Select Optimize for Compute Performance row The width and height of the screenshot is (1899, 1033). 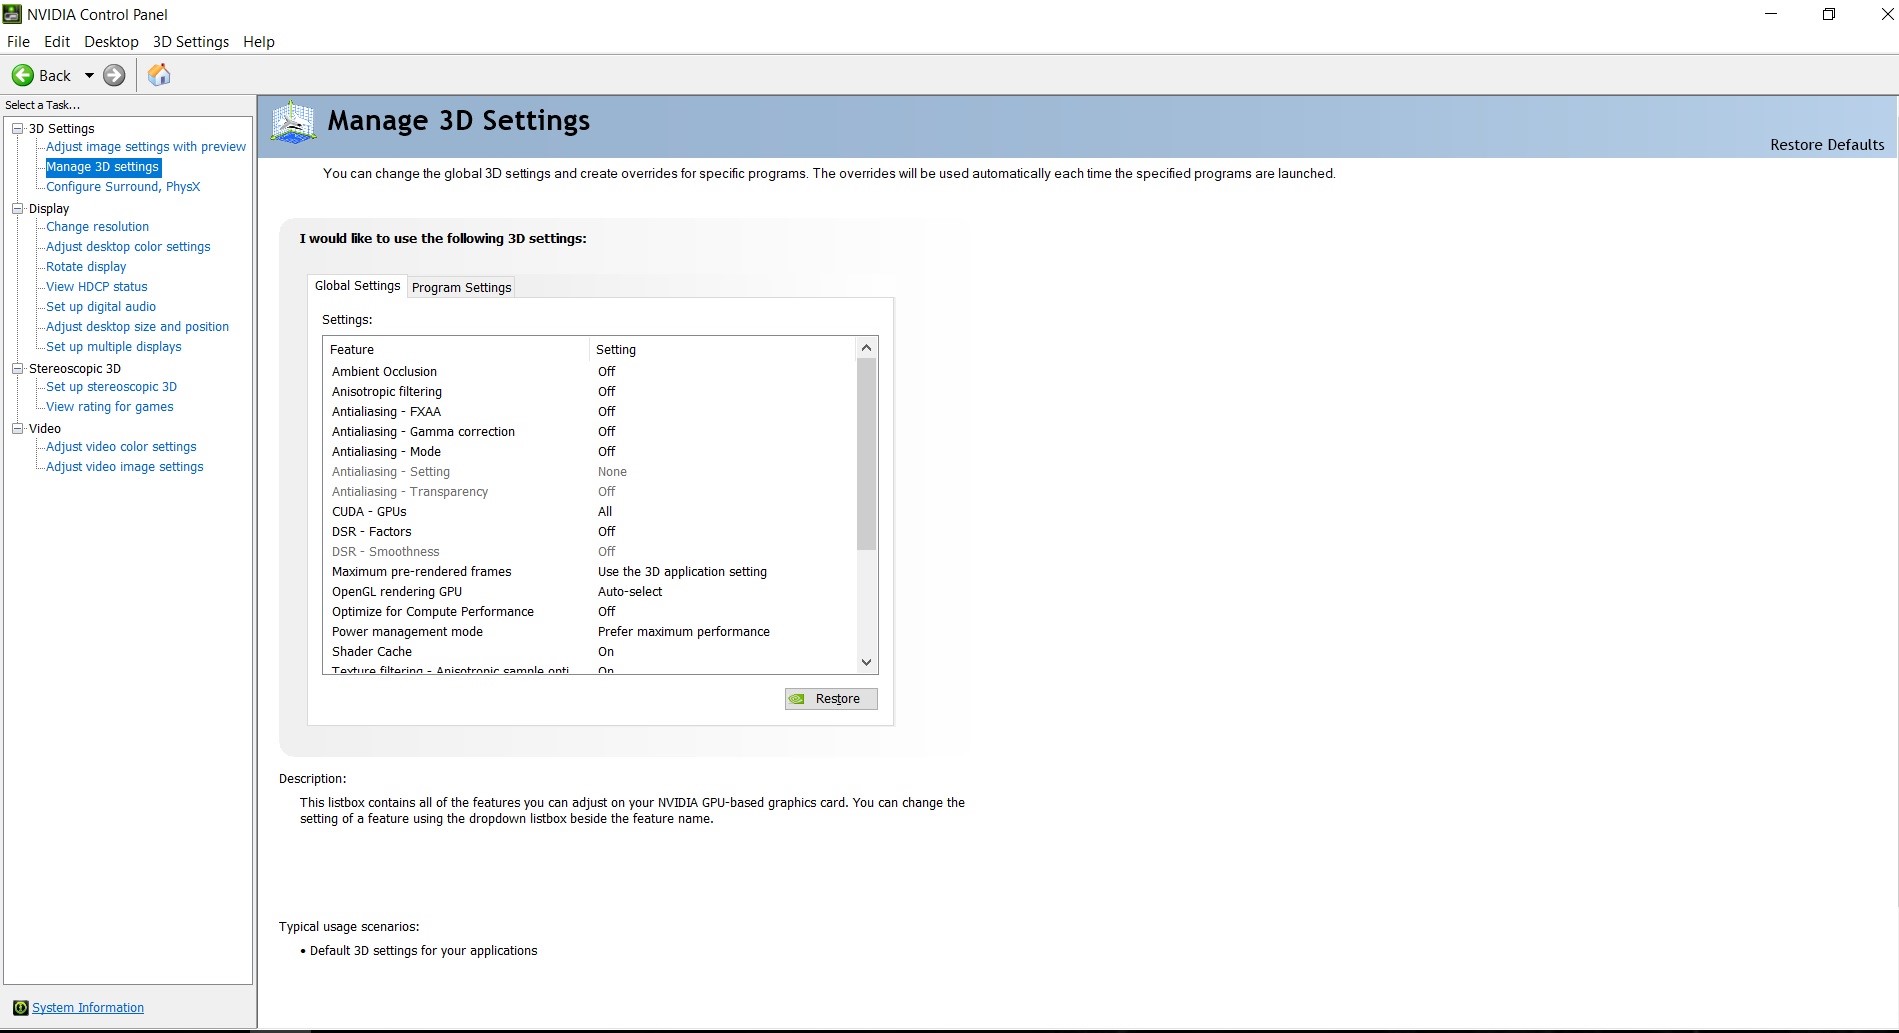click(x=590, y=612)
